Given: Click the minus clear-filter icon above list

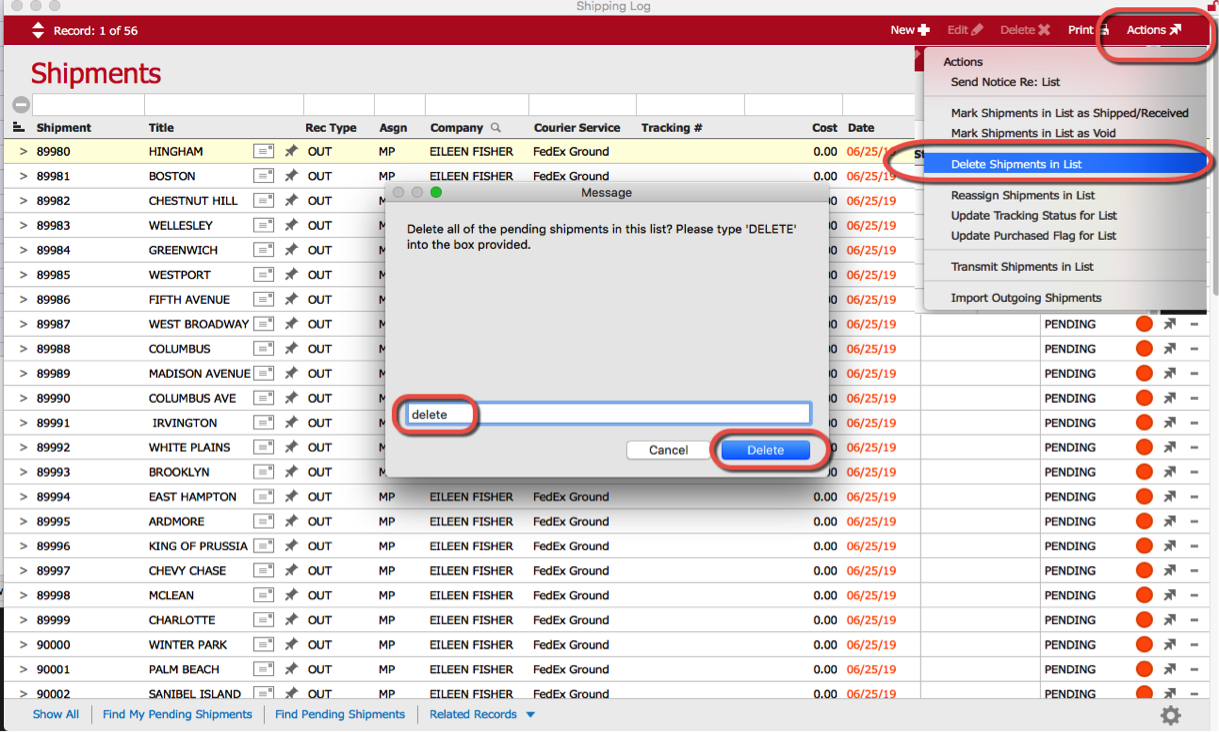Looking at the screenshot, I should (x=21, y=104).
